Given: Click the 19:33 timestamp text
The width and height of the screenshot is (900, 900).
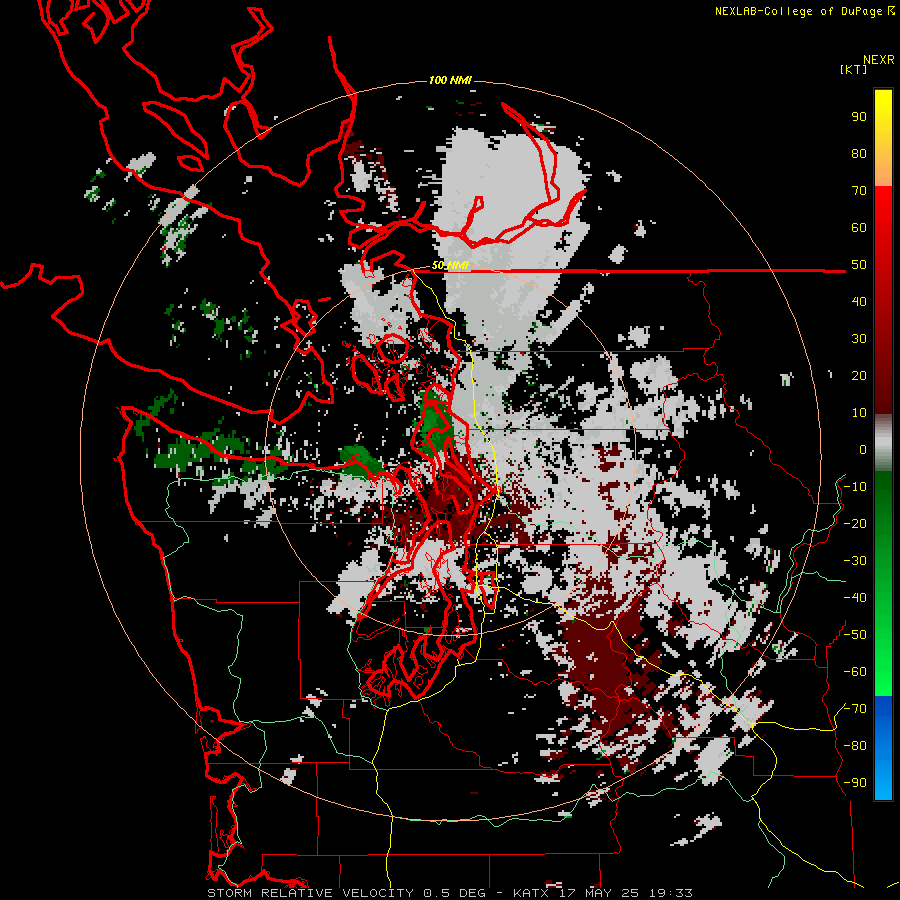Looking at the screenshot, I should coord(670,893).
